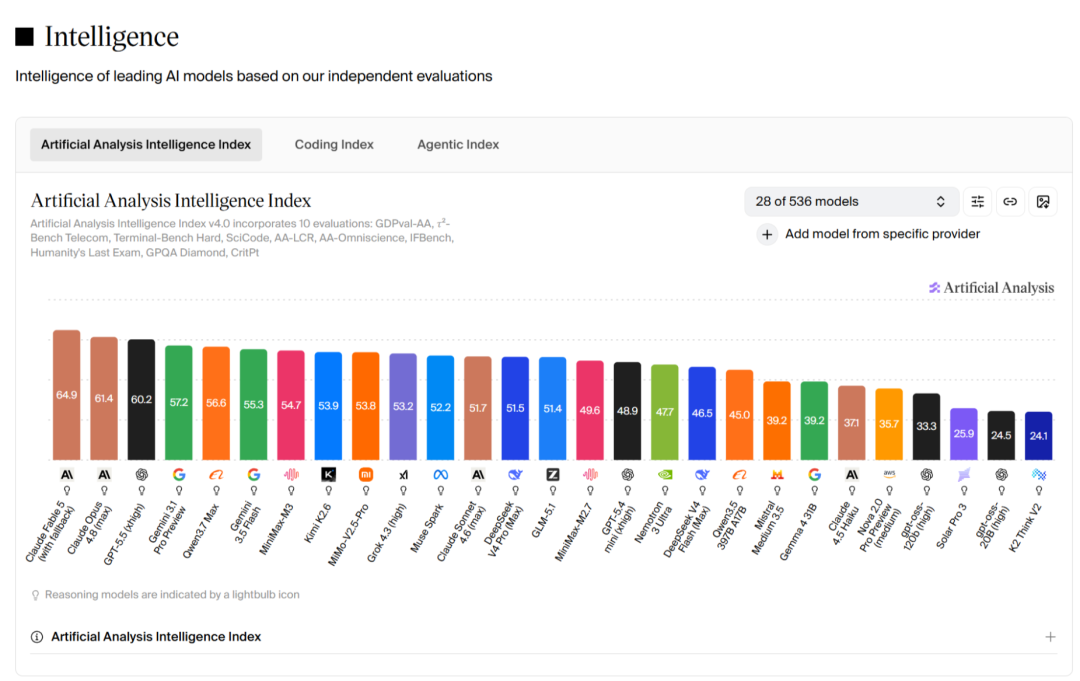Click MiniMax logo under the 54.7 bar

(x=291, y=474)
